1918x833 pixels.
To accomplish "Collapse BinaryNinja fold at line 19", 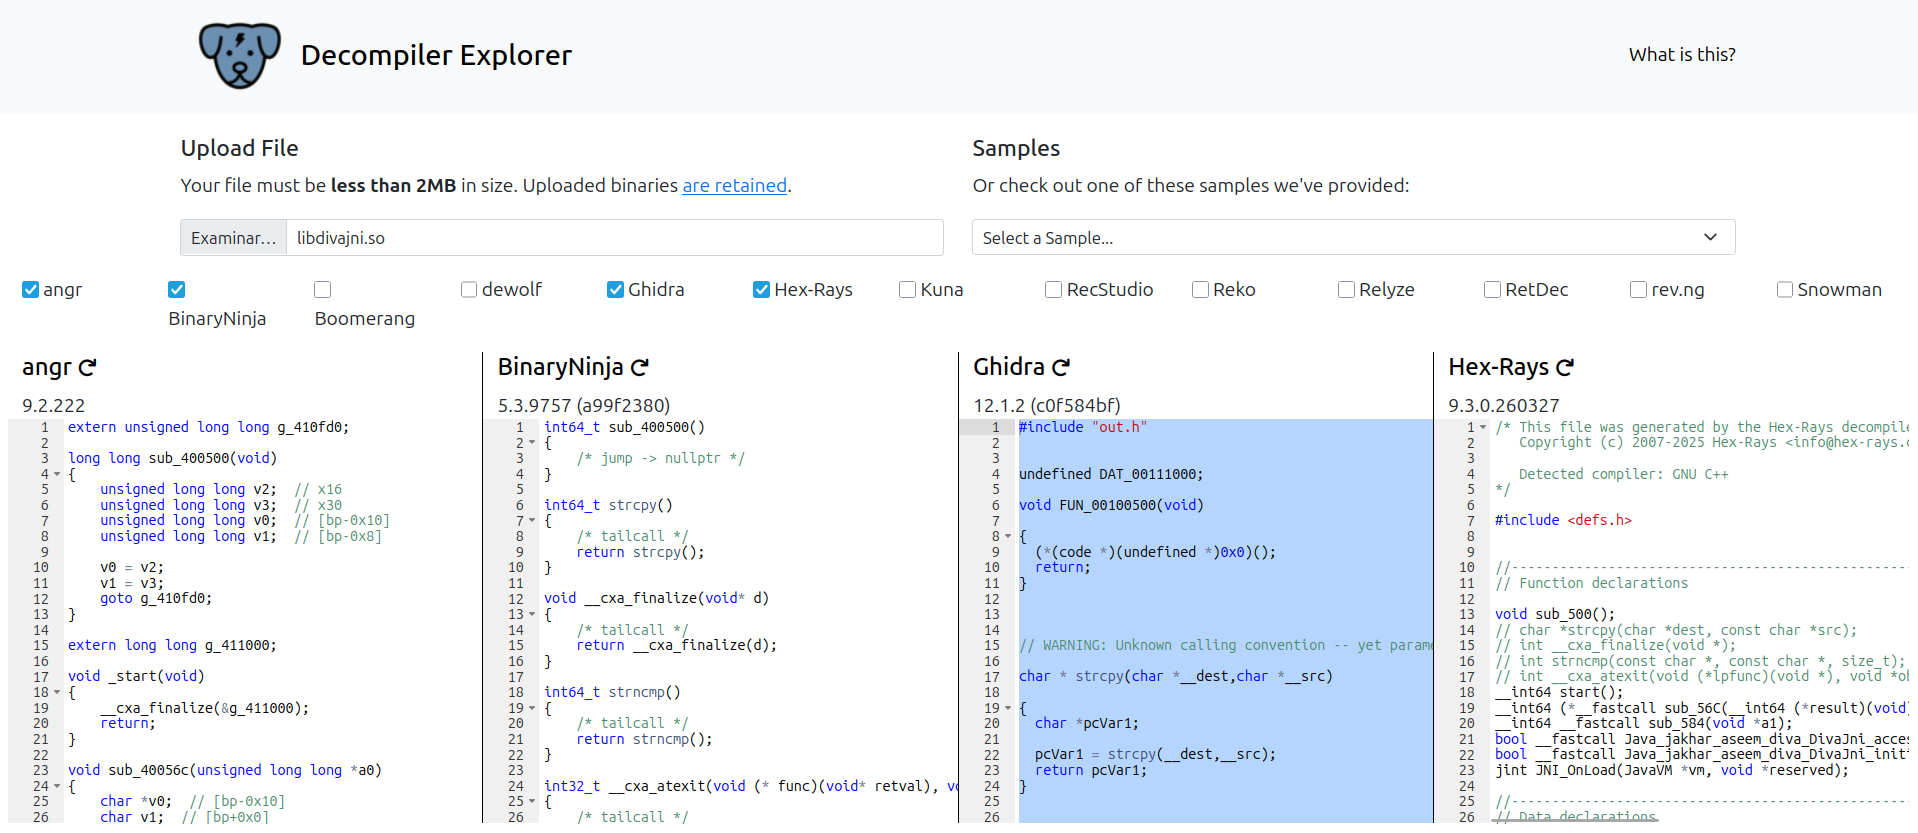I will click(532, 708).
